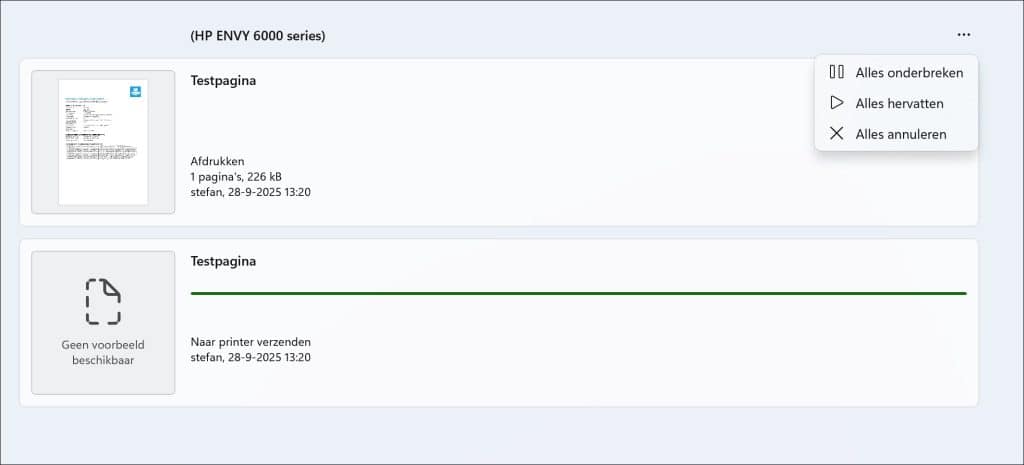Click the 'Naar printer verzenden' status text
Viewport: 1024px width, 465px height.
251,342
